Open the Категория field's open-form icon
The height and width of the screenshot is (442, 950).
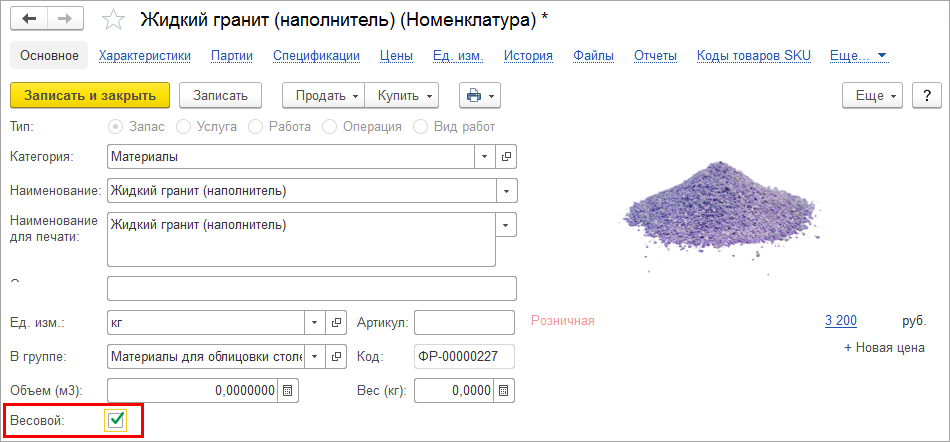[507, 157]
